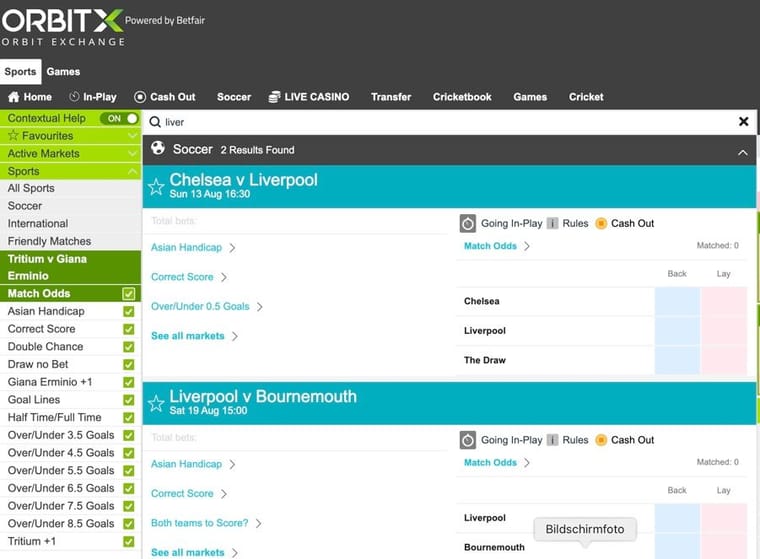Viewport: 760px width, 559px height.
Task: Collapse the Soccer results section
Action: pos(742,152)
